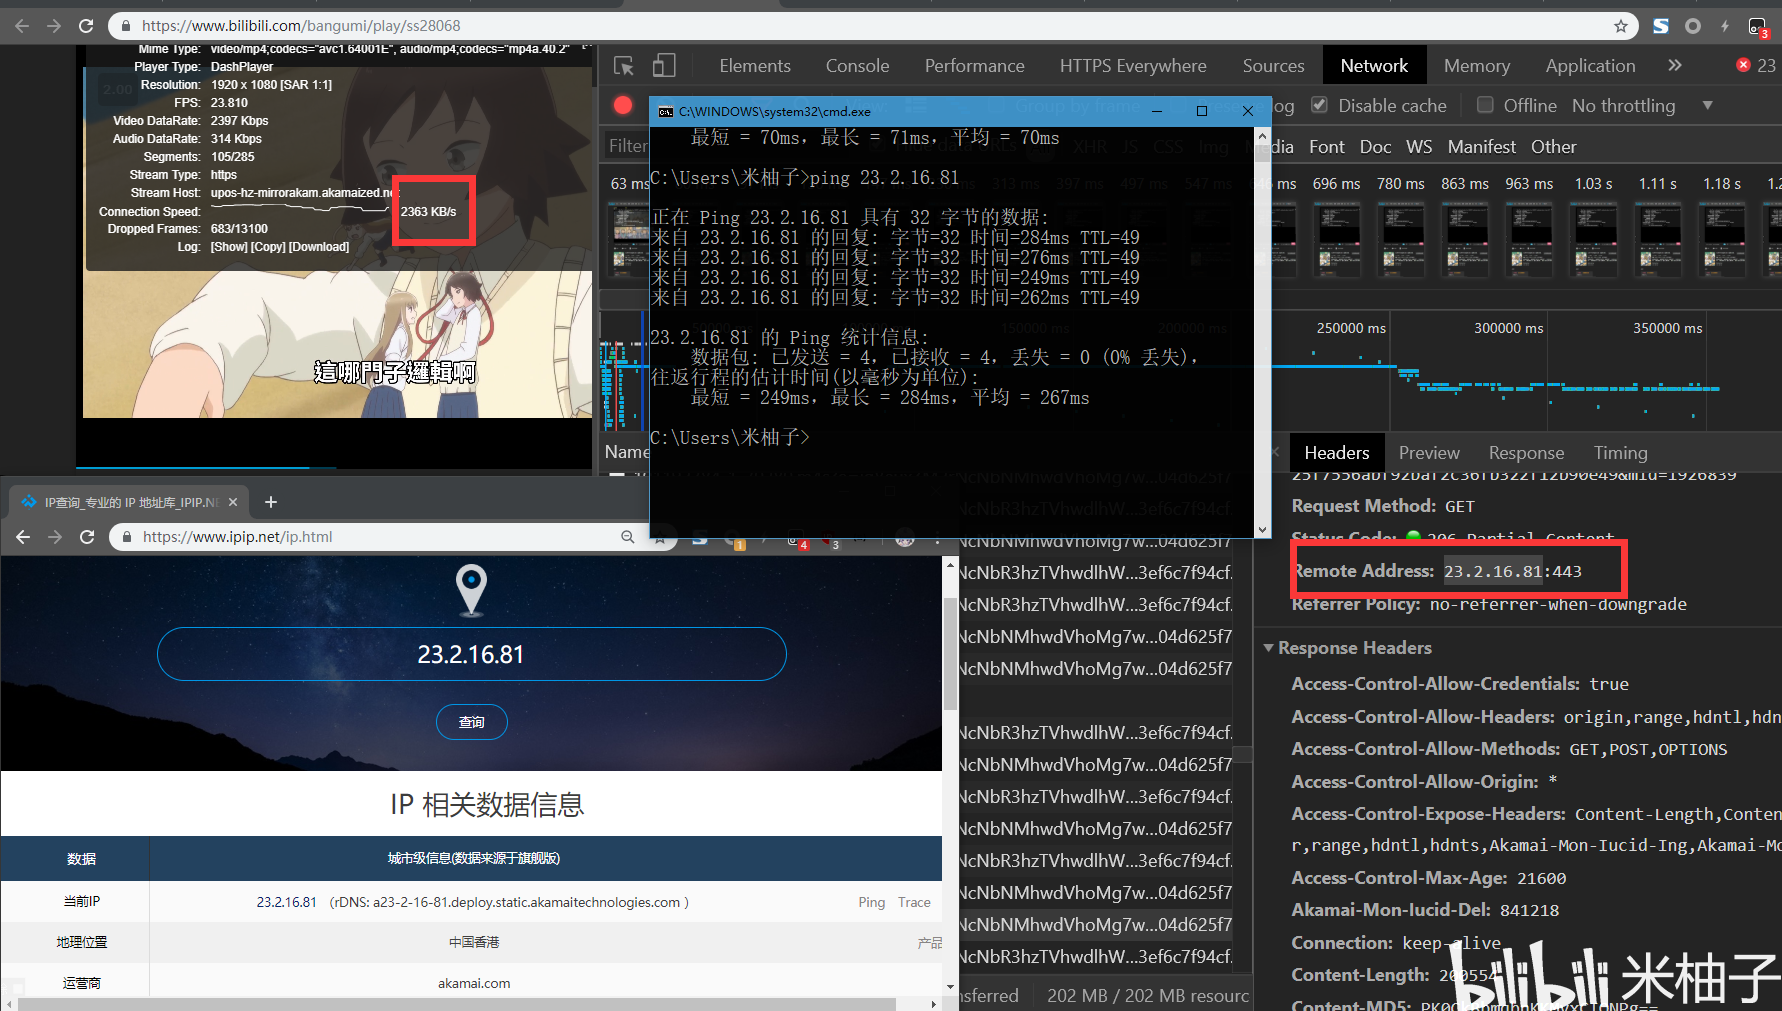This screenshot has width=1782, height=1011.
Task: Click the blue S extension icon
Action: pos(1660,26)
